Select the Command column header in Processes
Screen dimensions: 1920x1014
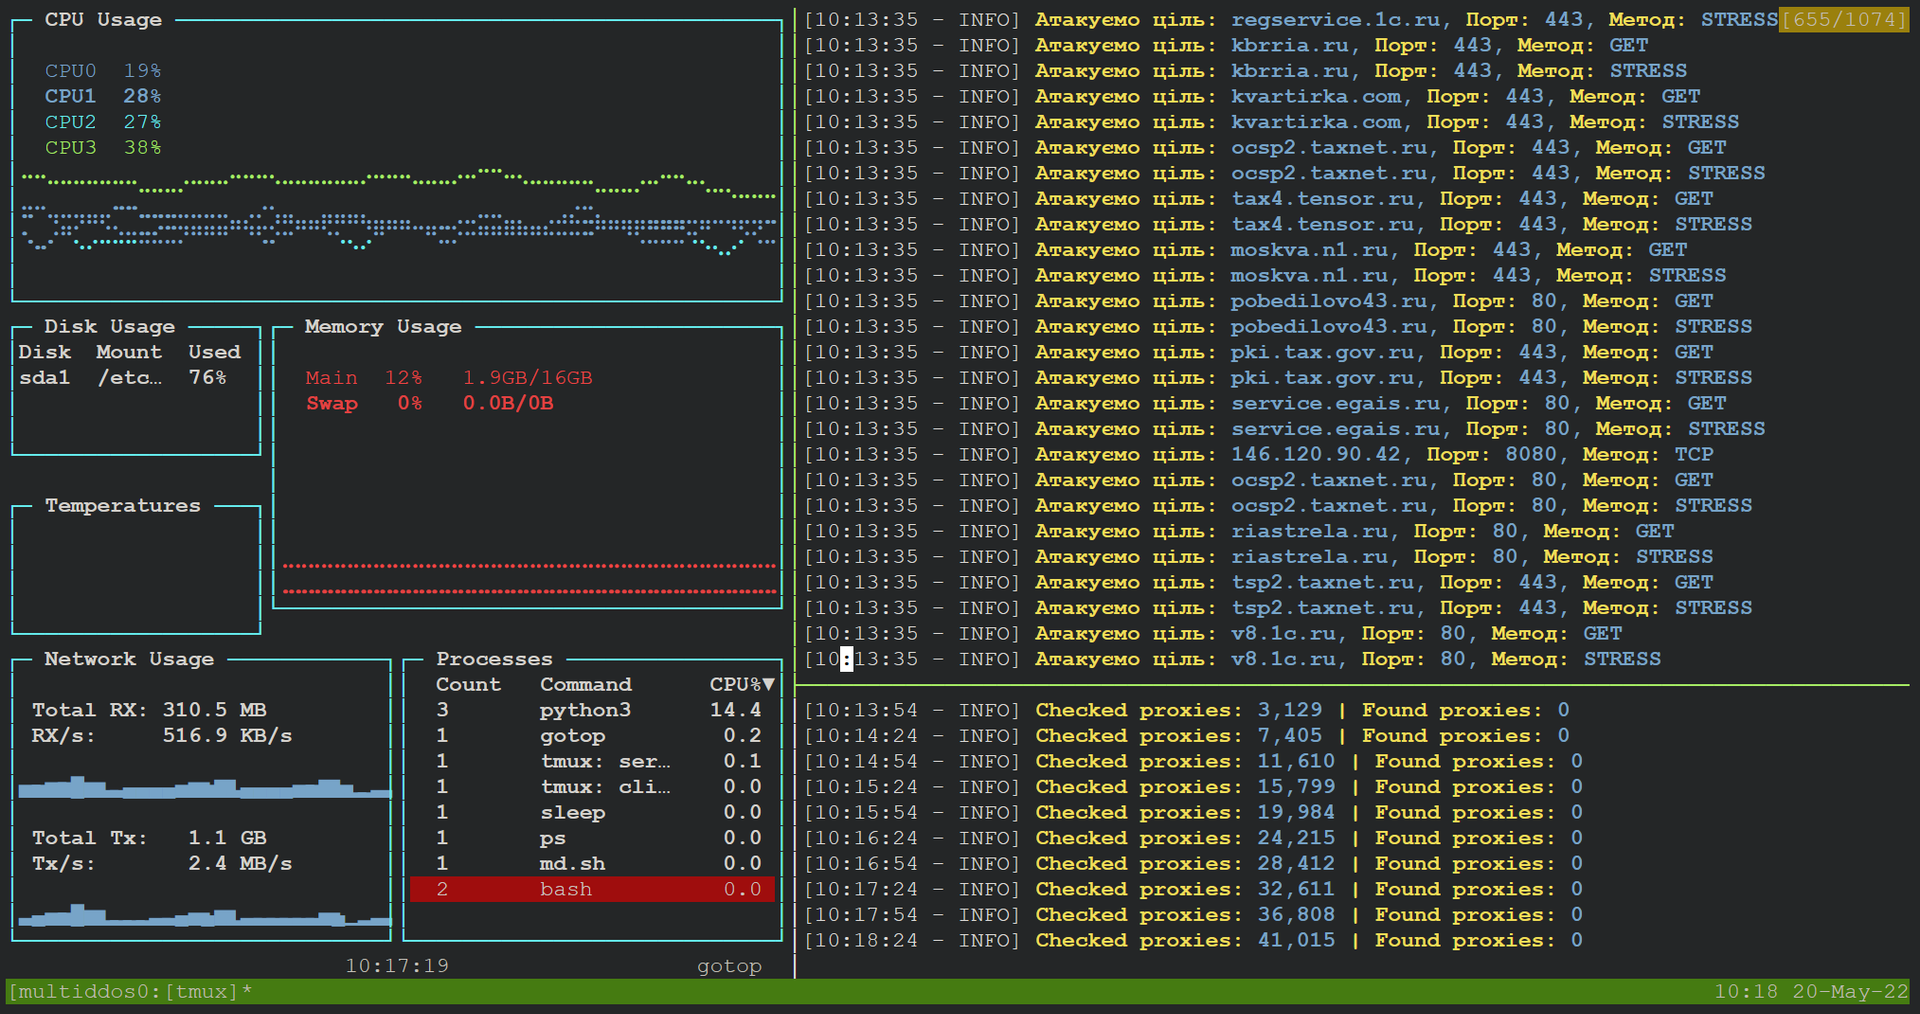[586, 685]
